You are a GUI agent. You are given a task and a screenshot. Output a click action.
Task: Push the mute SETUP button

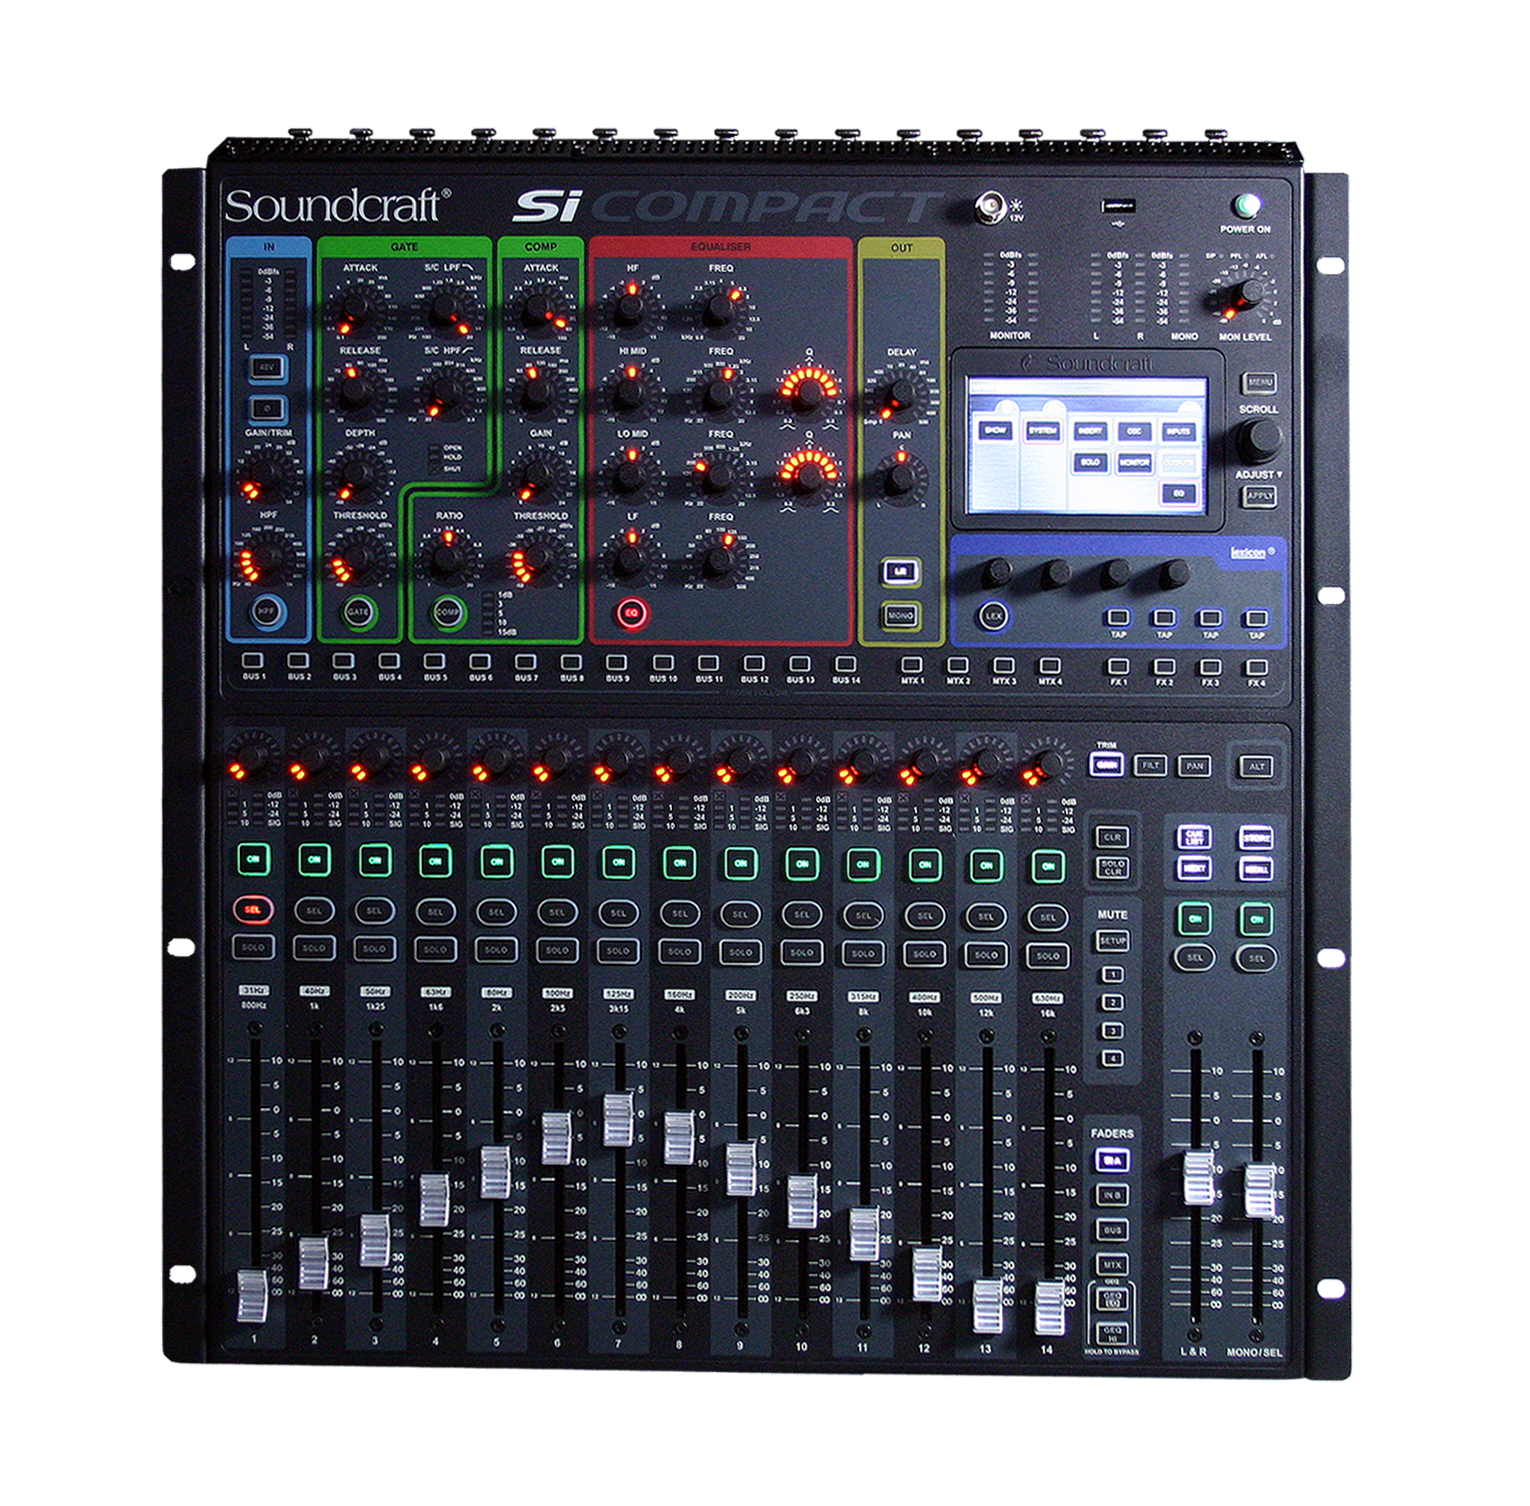[x=1112, y=941]
